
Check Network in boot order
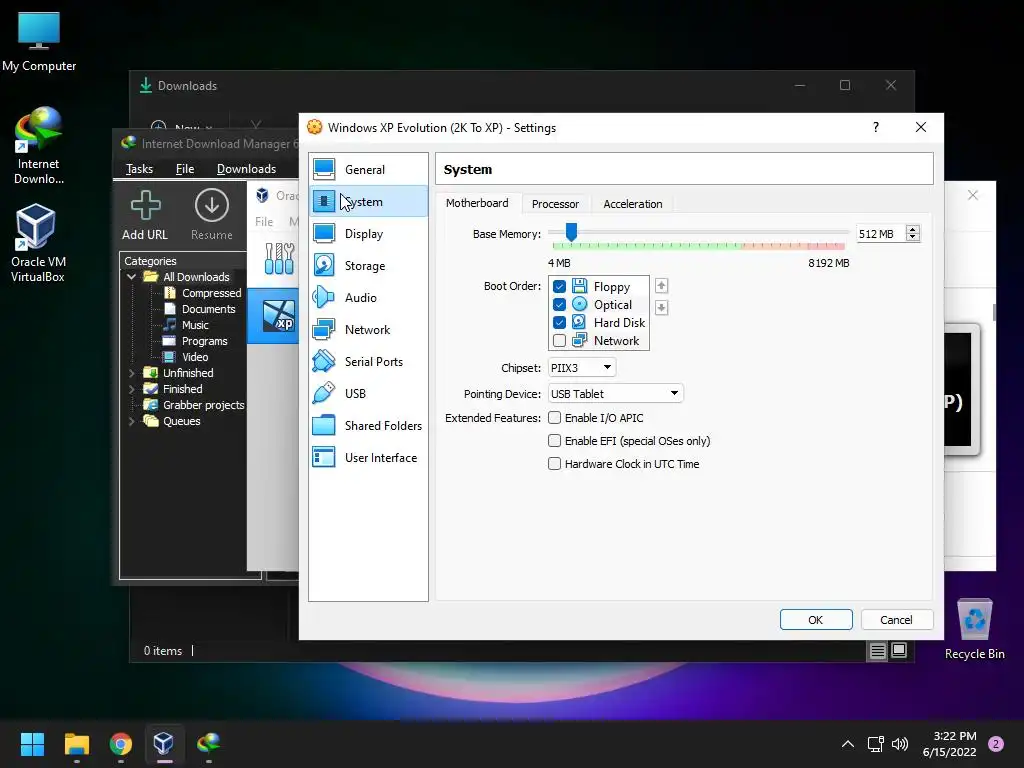pyautogui.click(x=559, y=340)
